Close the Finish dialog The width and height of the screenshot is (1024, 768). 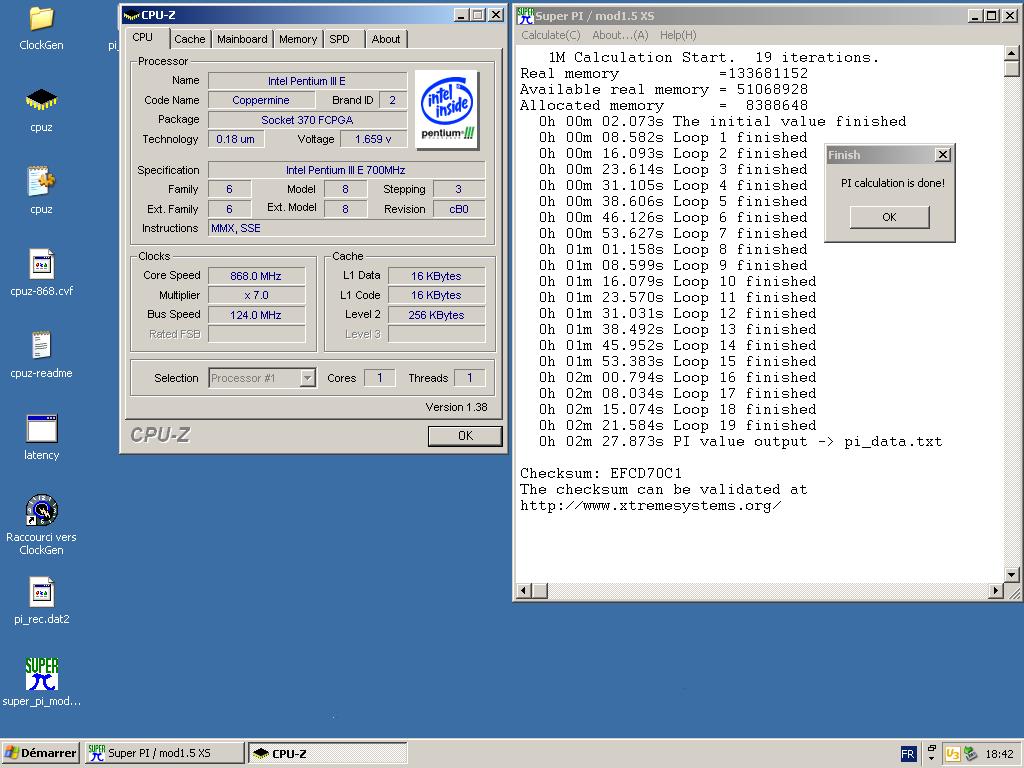pyautogui.click(x=942, y=155)
